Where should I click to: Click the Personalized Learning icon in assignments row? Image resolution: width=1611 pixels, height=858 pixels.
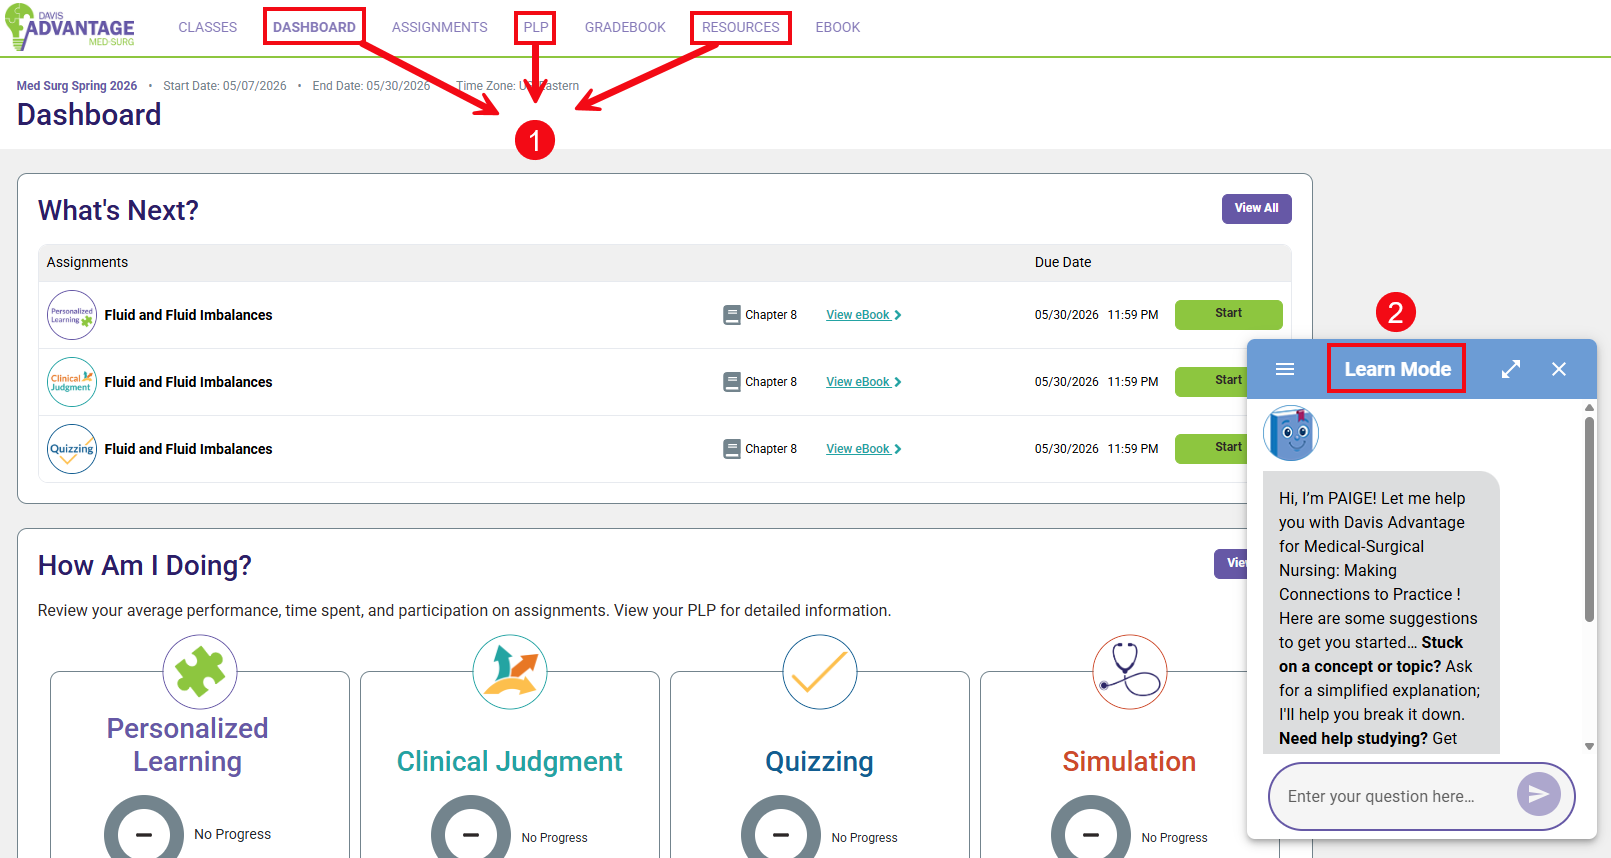(x=72, y=315)
